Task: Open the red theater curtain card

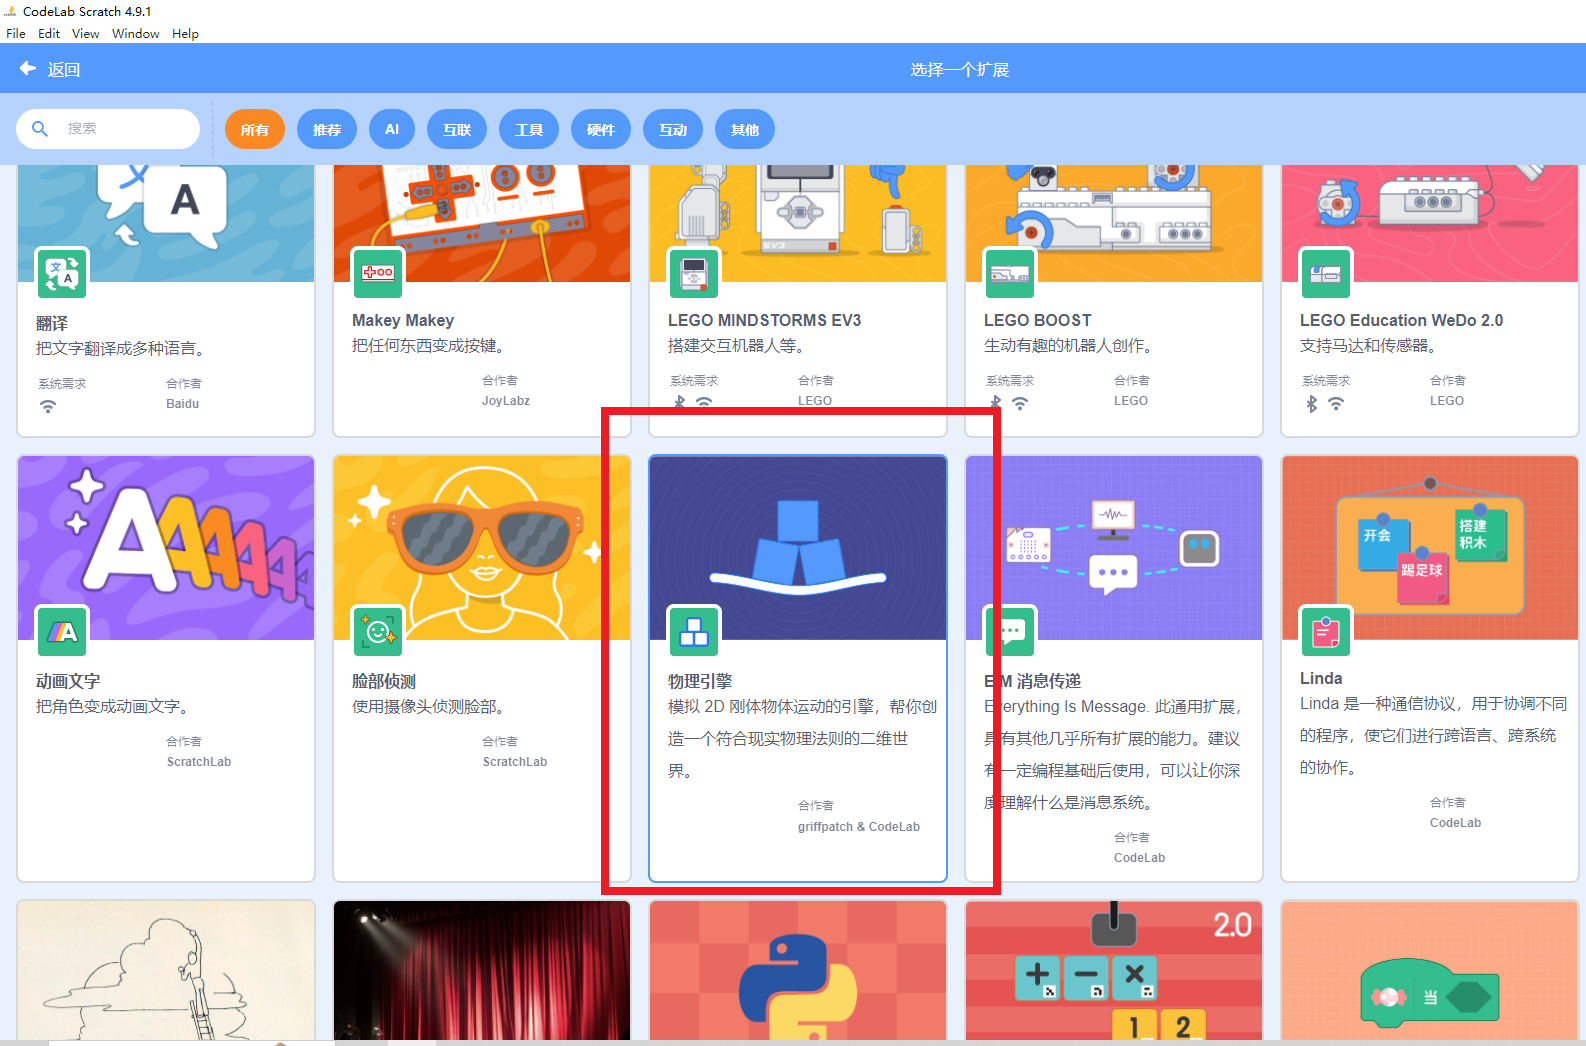Action: click(482, 970)
